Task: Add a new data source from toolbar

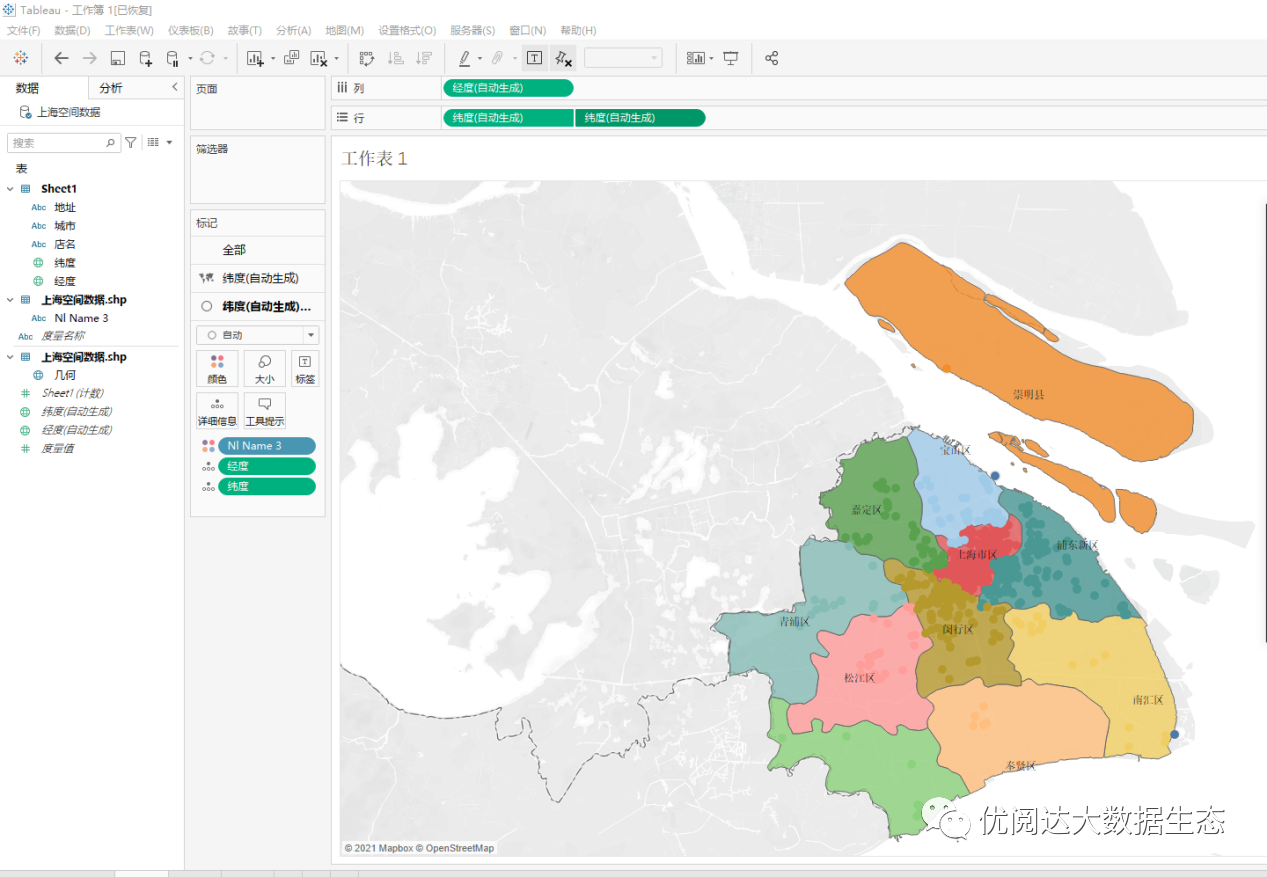Action: click(146, 58)
